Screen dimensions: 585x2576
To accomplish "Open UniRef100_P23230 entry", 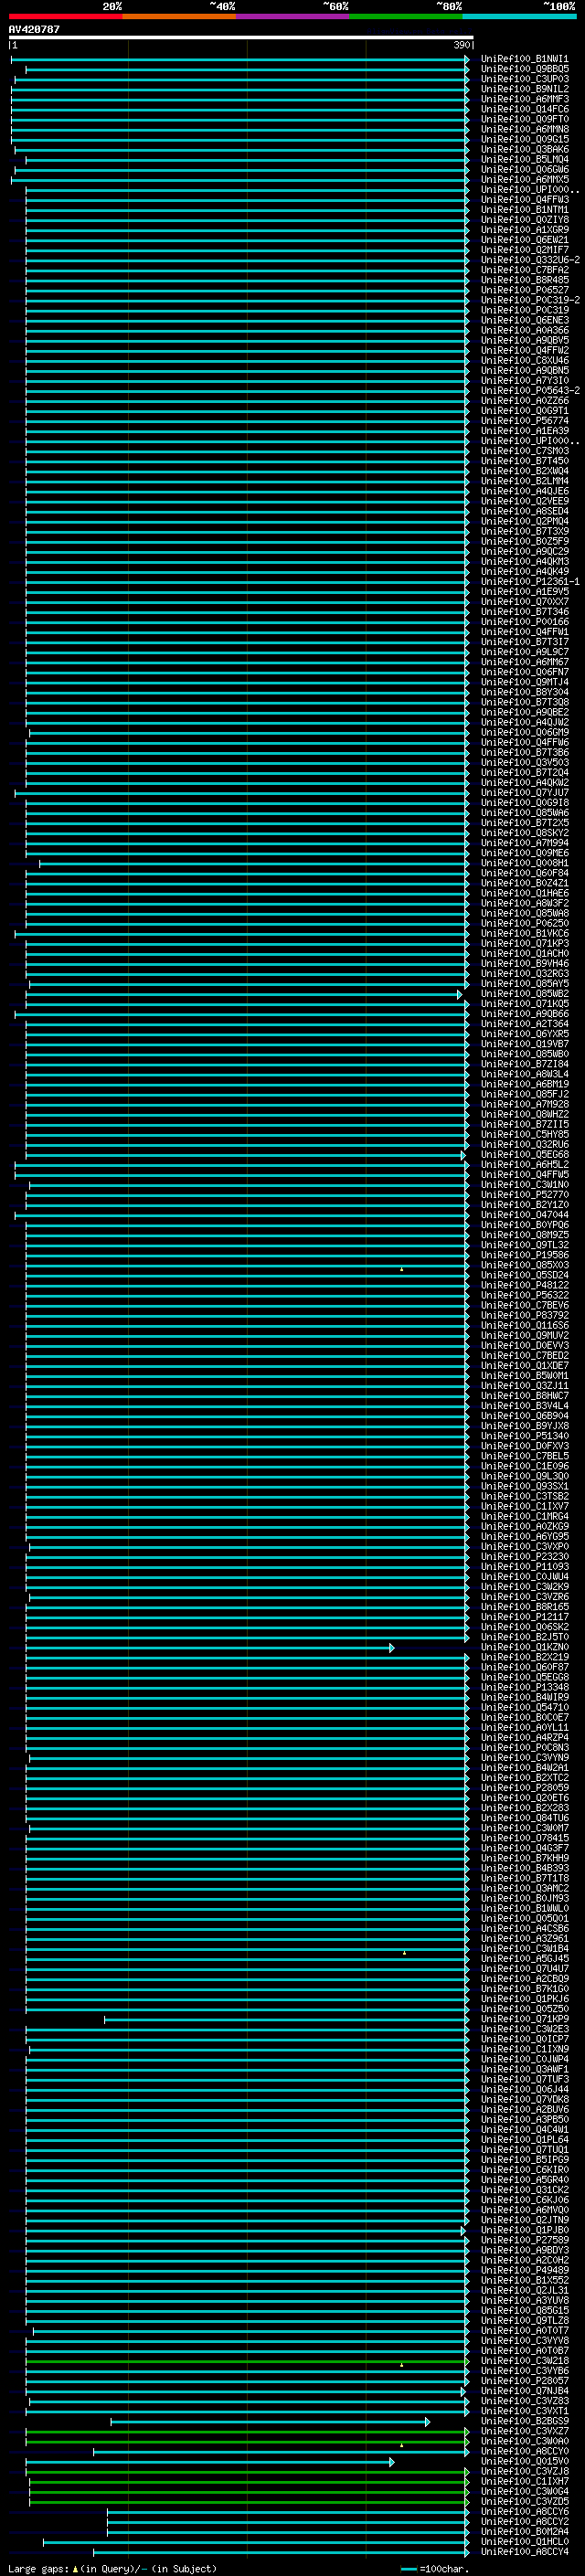I will click(524, 1557).
